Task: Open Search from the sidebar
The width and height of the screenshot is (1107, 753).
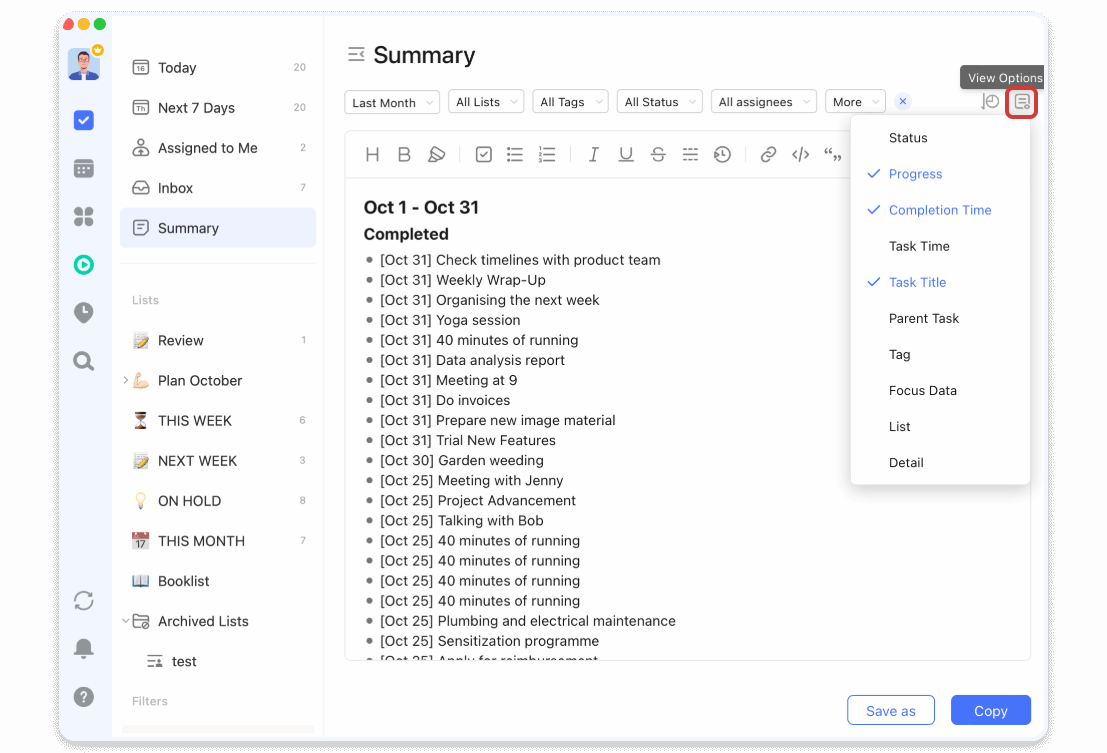Action: click(x=84, y=361)
